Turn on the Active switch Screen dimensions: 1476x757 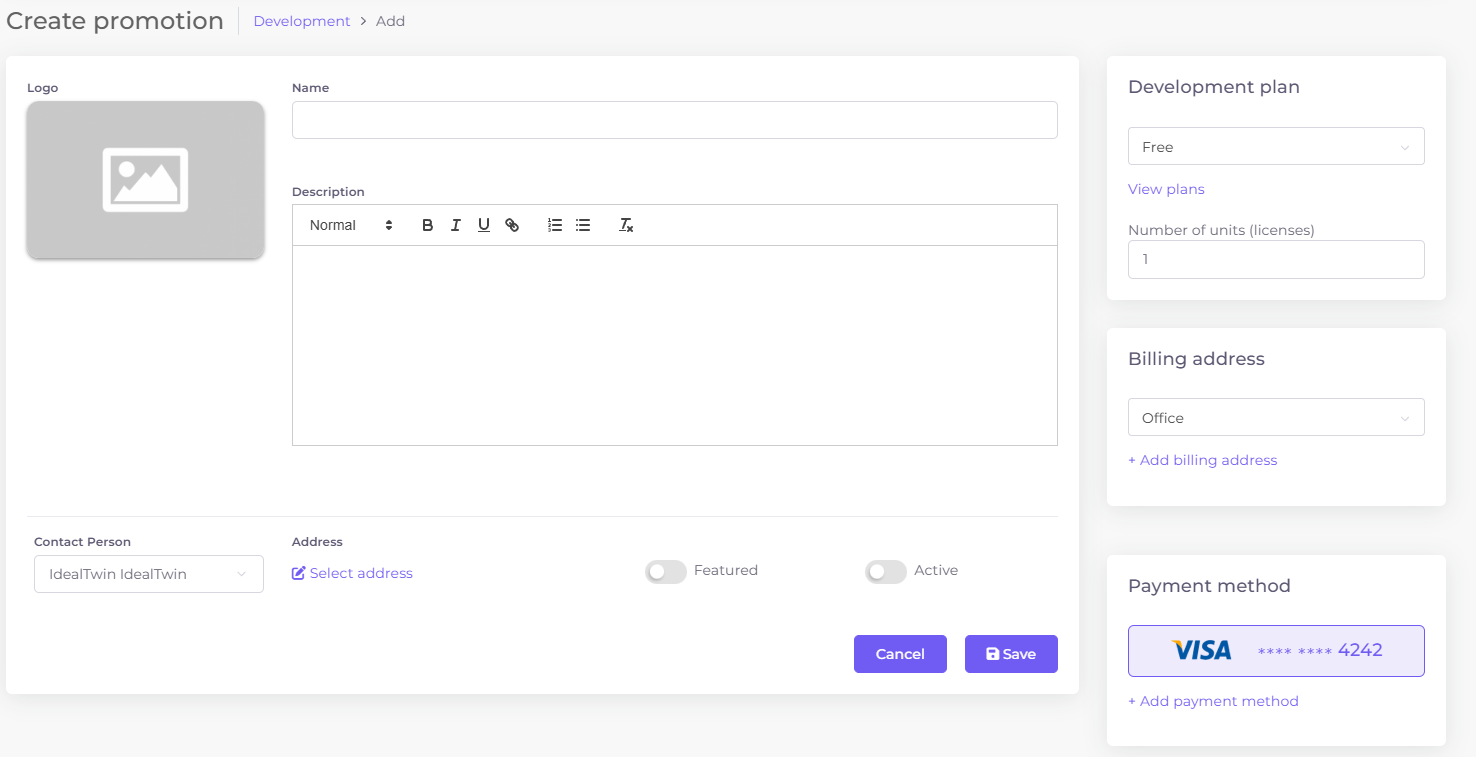[x=885, y=571]
